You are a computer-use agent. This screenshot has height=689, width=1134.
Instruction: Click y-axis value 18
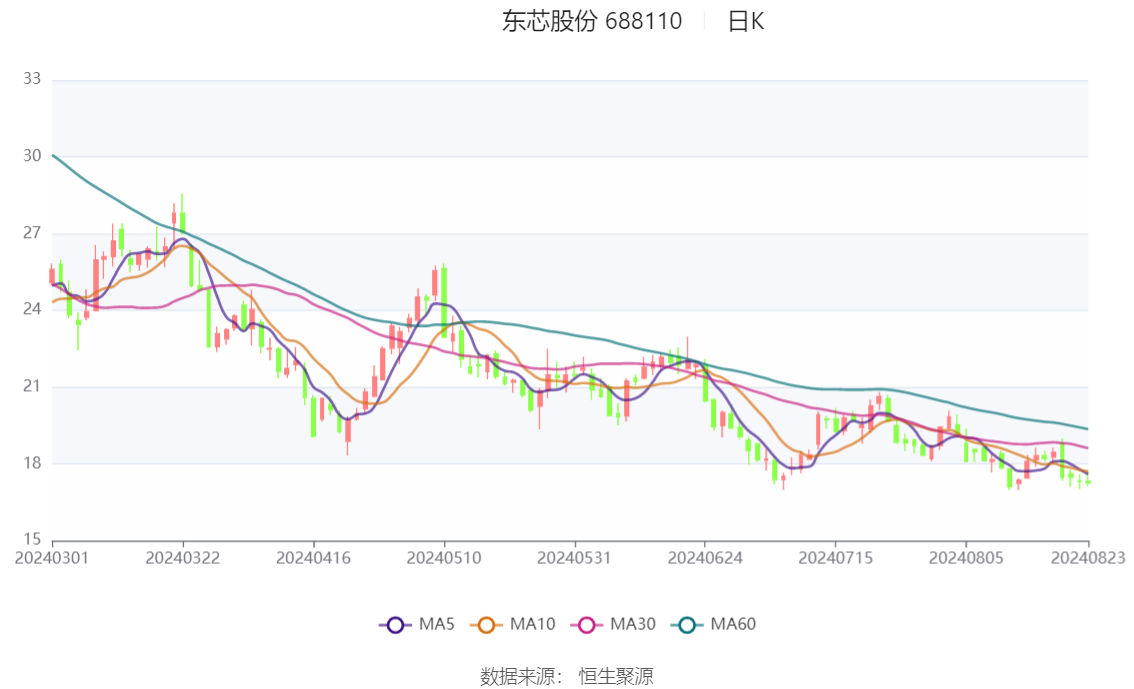(x=32, y=463)
